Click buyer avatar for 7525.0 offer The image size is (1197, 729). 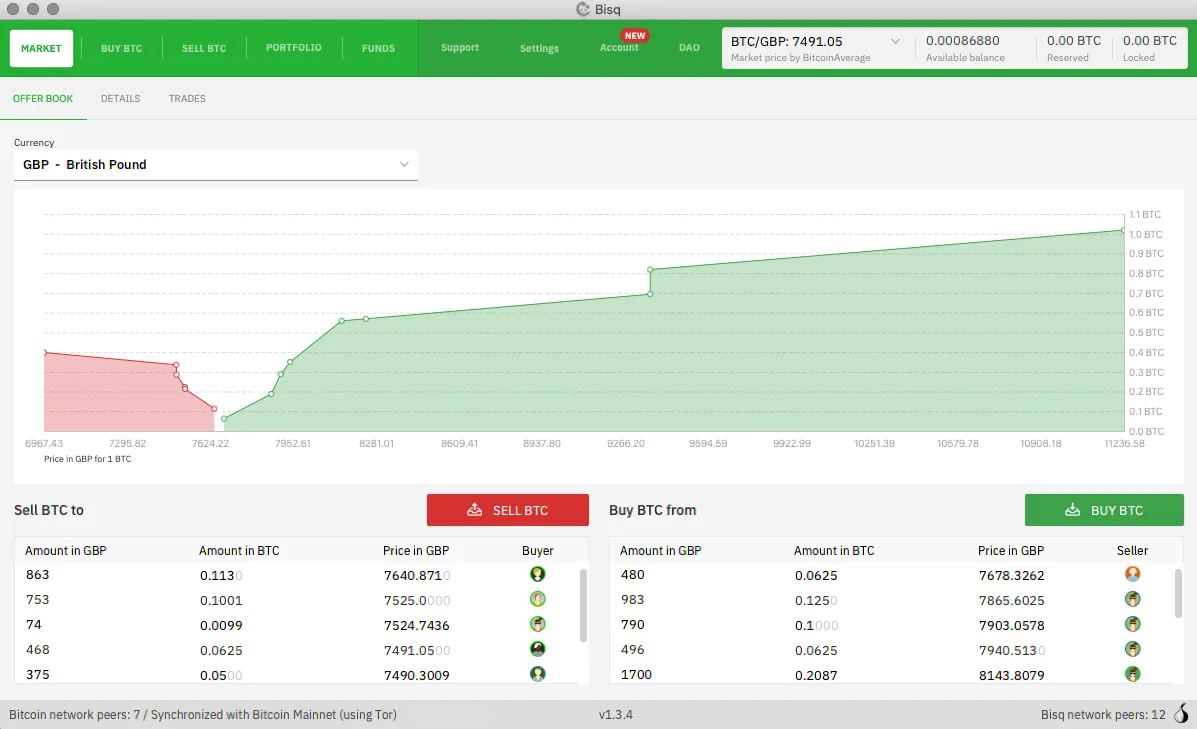538,599
